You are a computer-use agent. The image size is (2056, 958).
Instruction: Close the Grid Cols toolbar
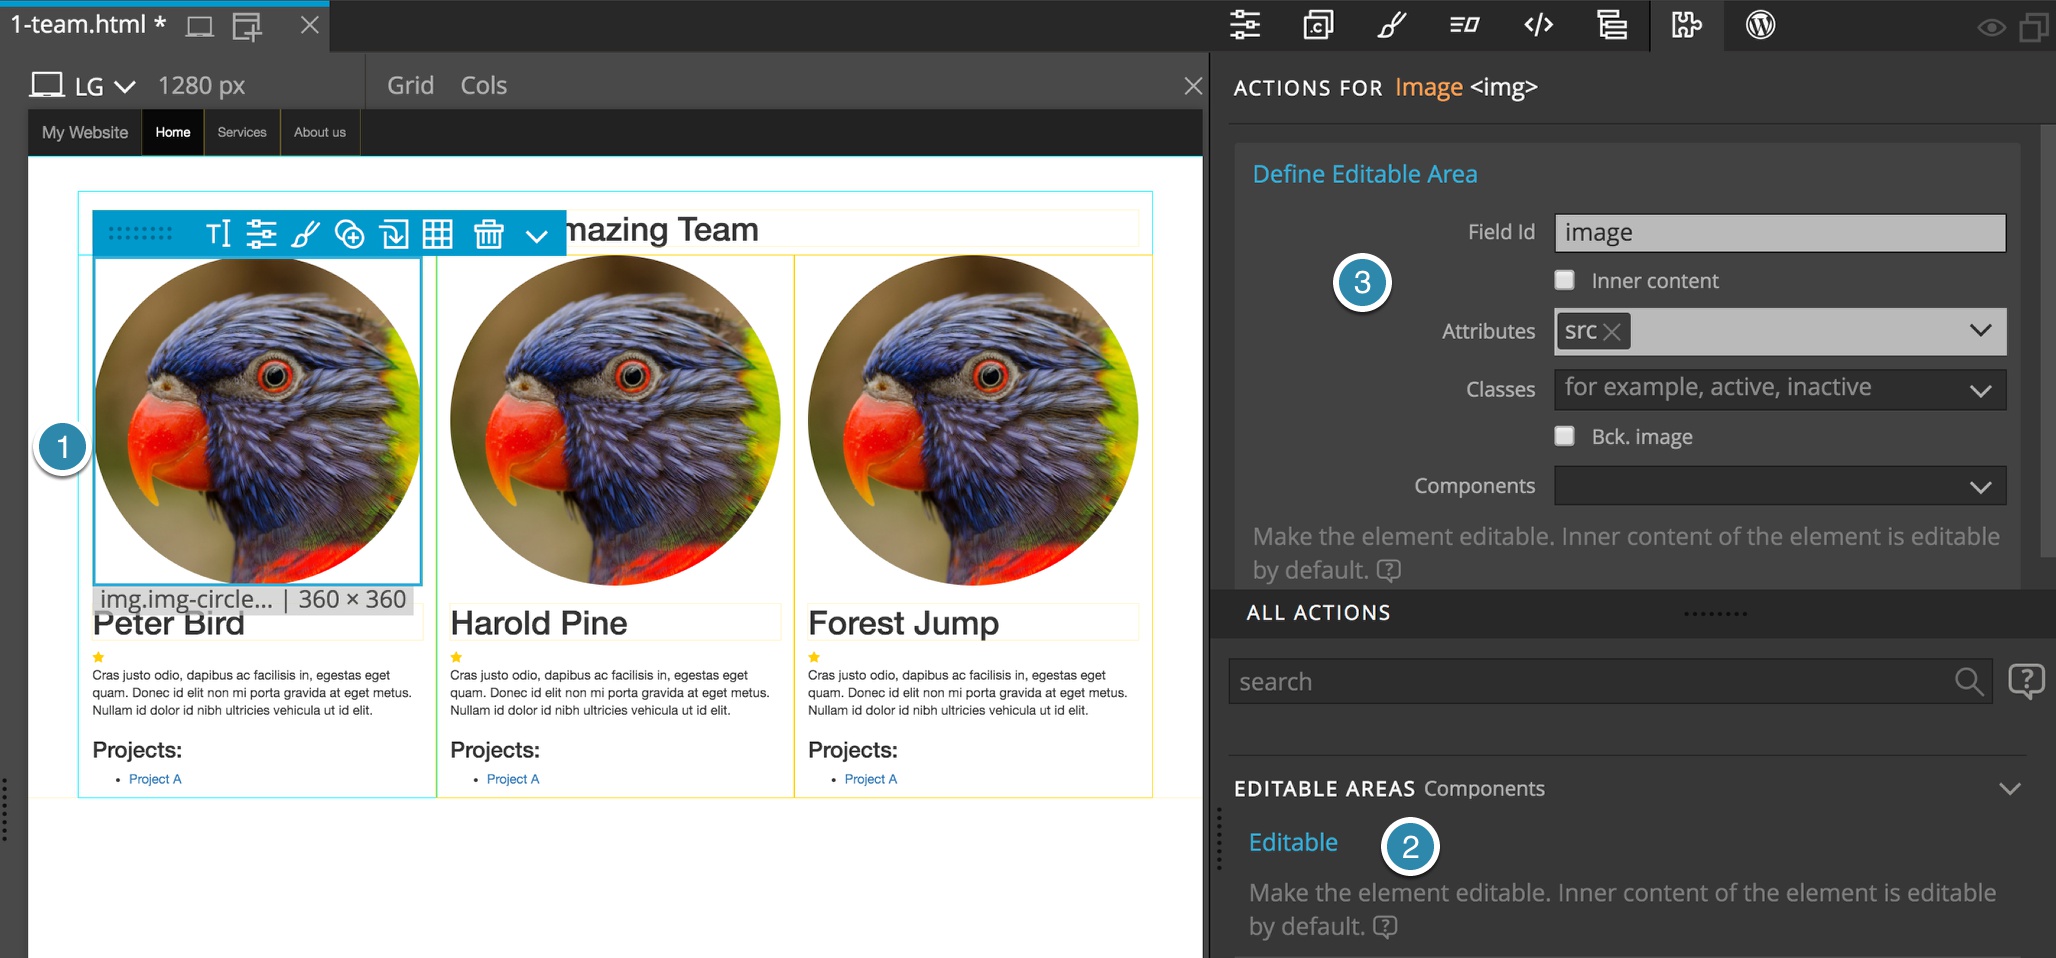coord(1193,86)
